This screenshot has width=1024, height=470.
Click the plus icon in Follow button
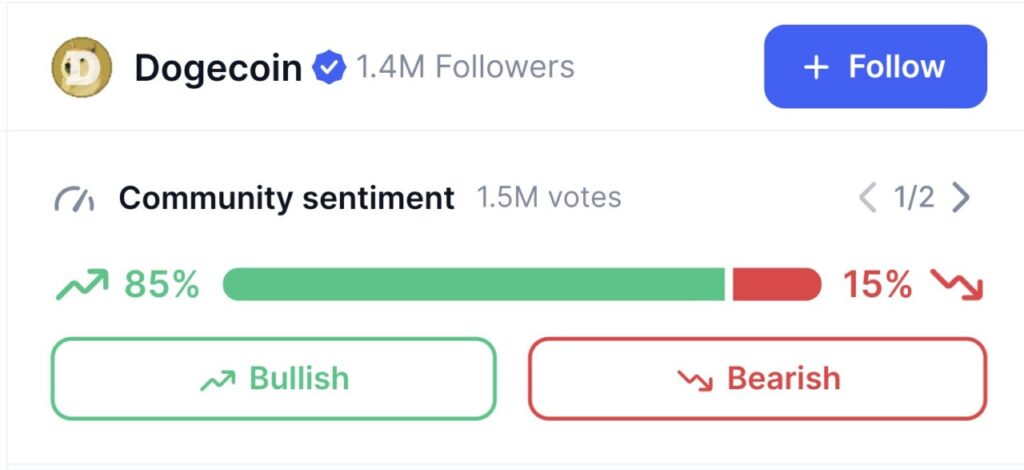[x=817, y=67]
